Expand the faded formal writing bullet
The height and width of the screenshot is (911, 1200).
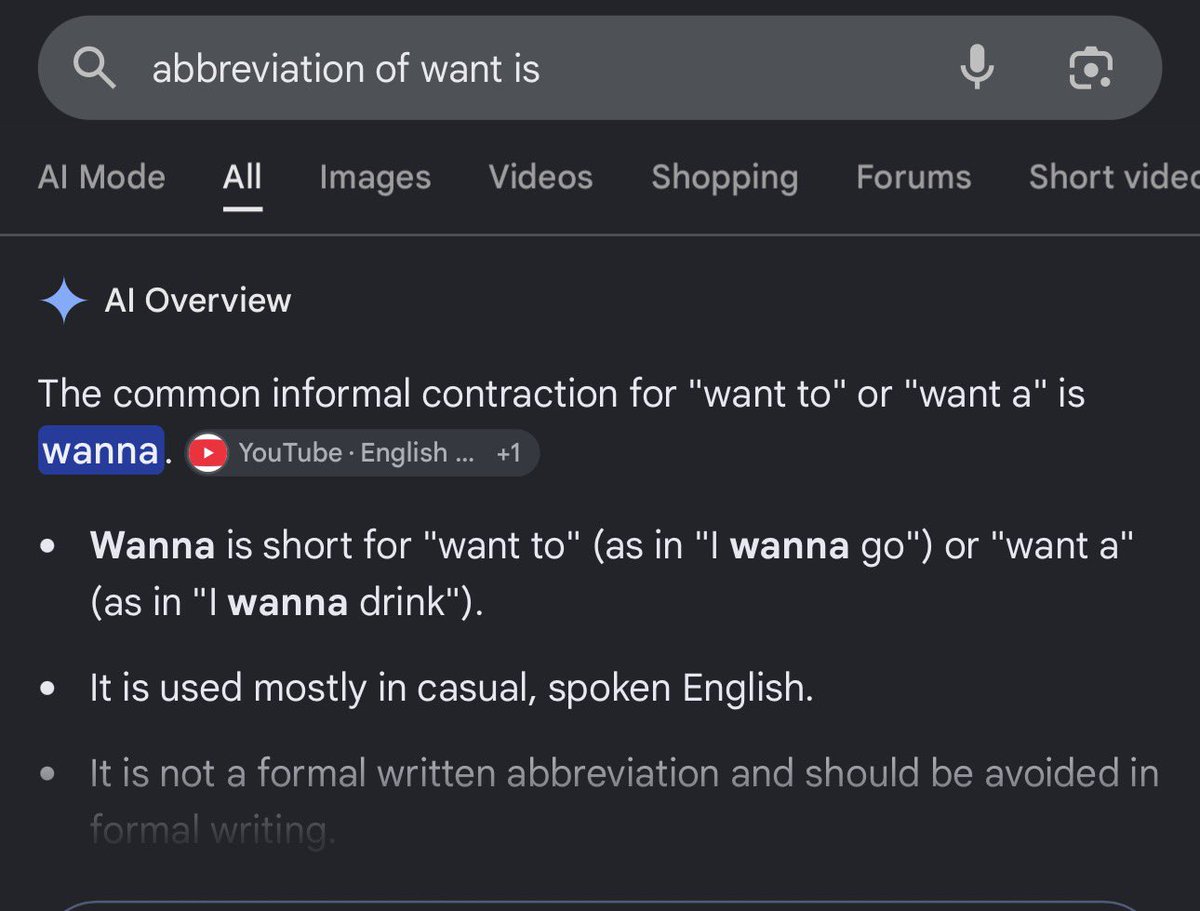point(624,800)
